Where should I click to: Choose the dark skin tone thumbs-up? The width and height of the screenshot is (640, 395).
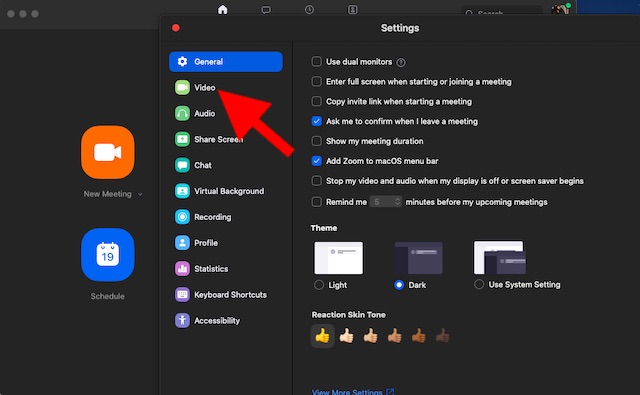(443, 336)
